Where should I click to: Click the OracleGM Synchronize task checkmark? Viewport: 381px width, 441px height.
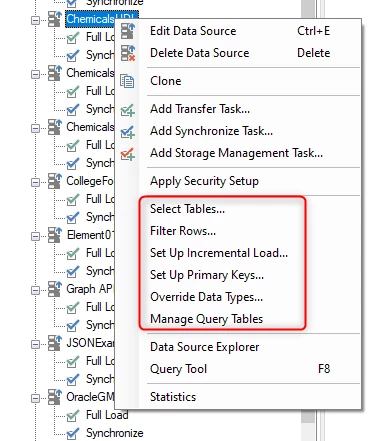pos(73,433)
